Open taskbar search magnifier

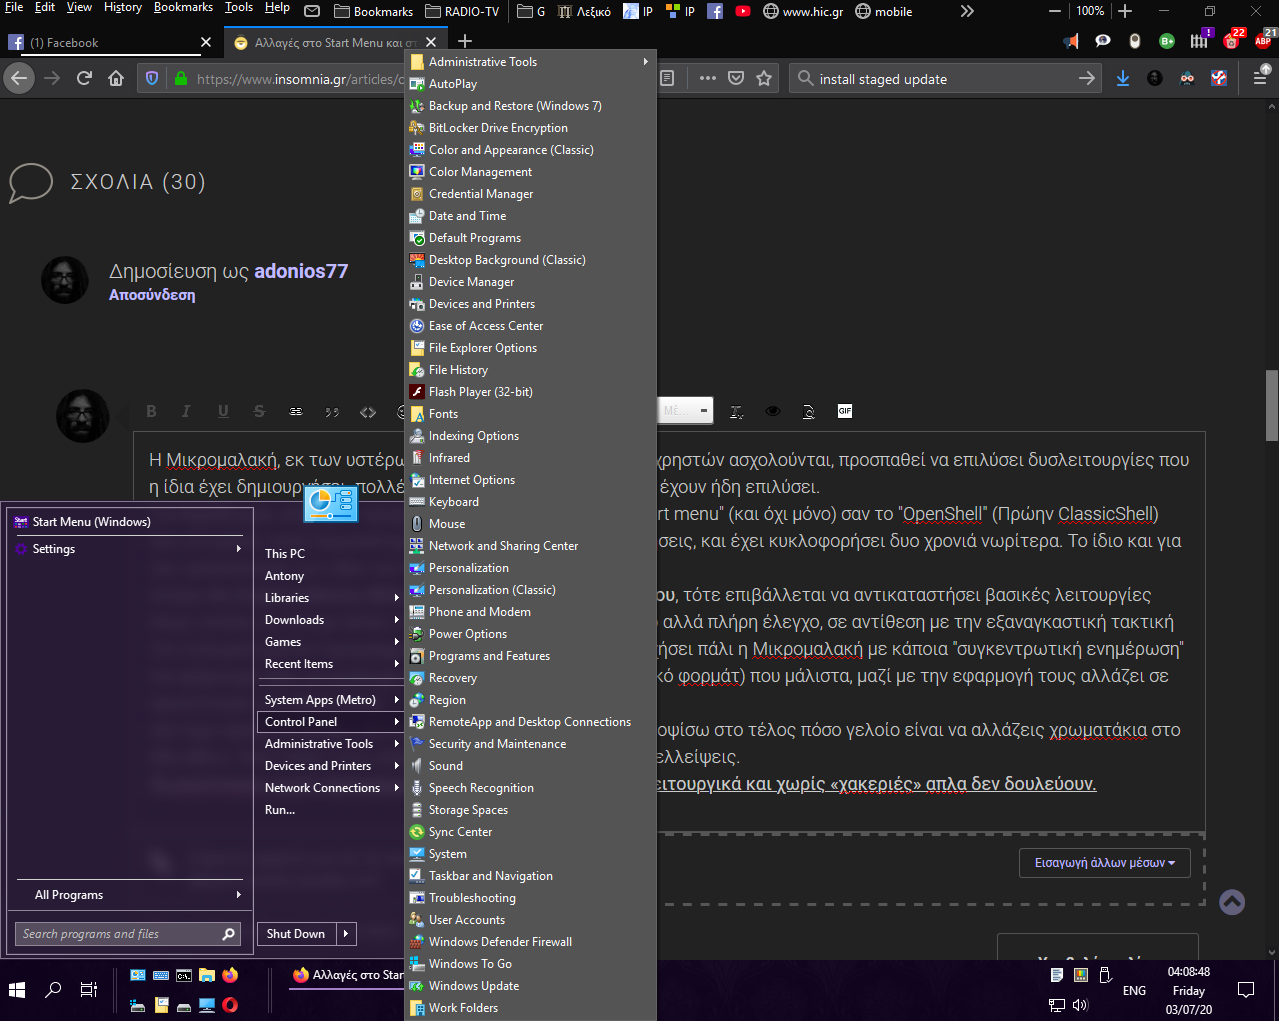53,990
